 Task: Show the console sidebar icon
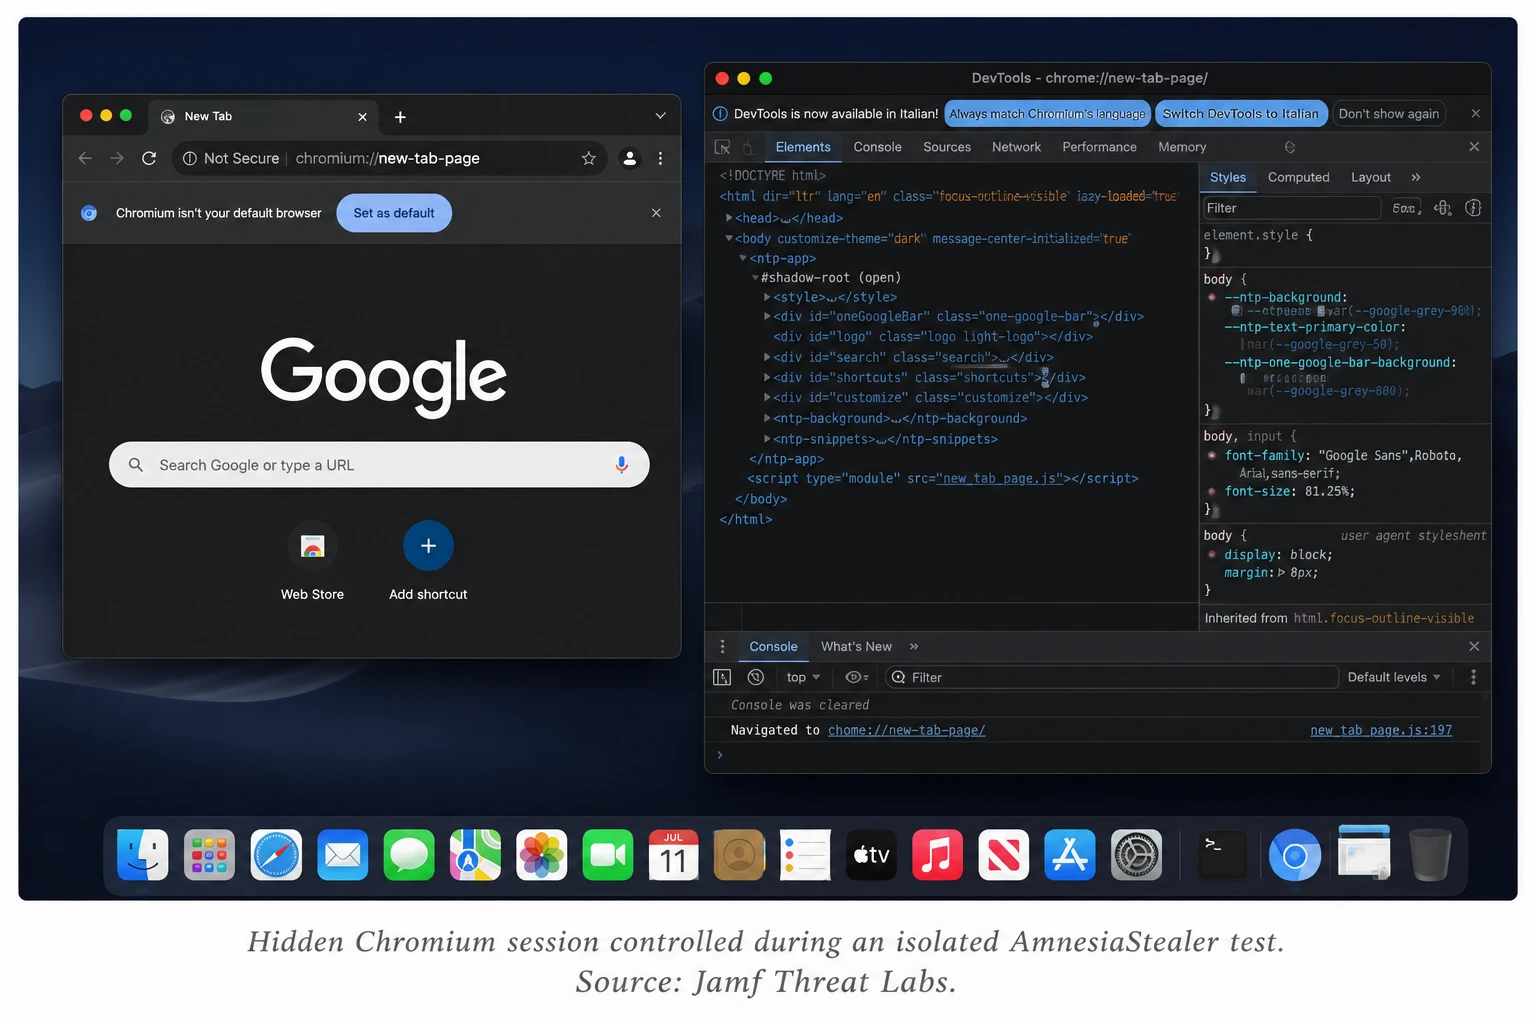pos(722,677)
